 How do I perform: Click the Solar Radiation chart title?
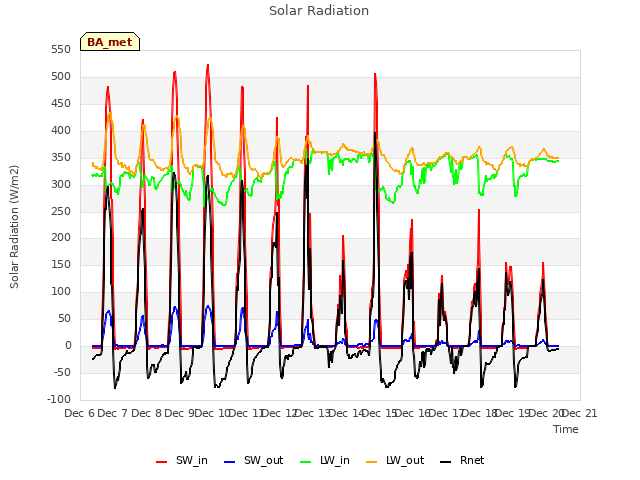(x=319, y=11)
